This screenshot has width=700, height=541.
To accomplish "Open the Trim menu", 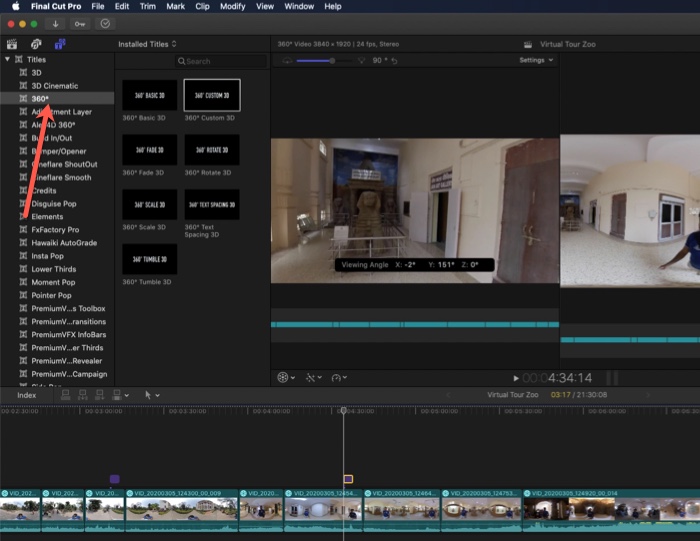I will (x=148, y=6).
